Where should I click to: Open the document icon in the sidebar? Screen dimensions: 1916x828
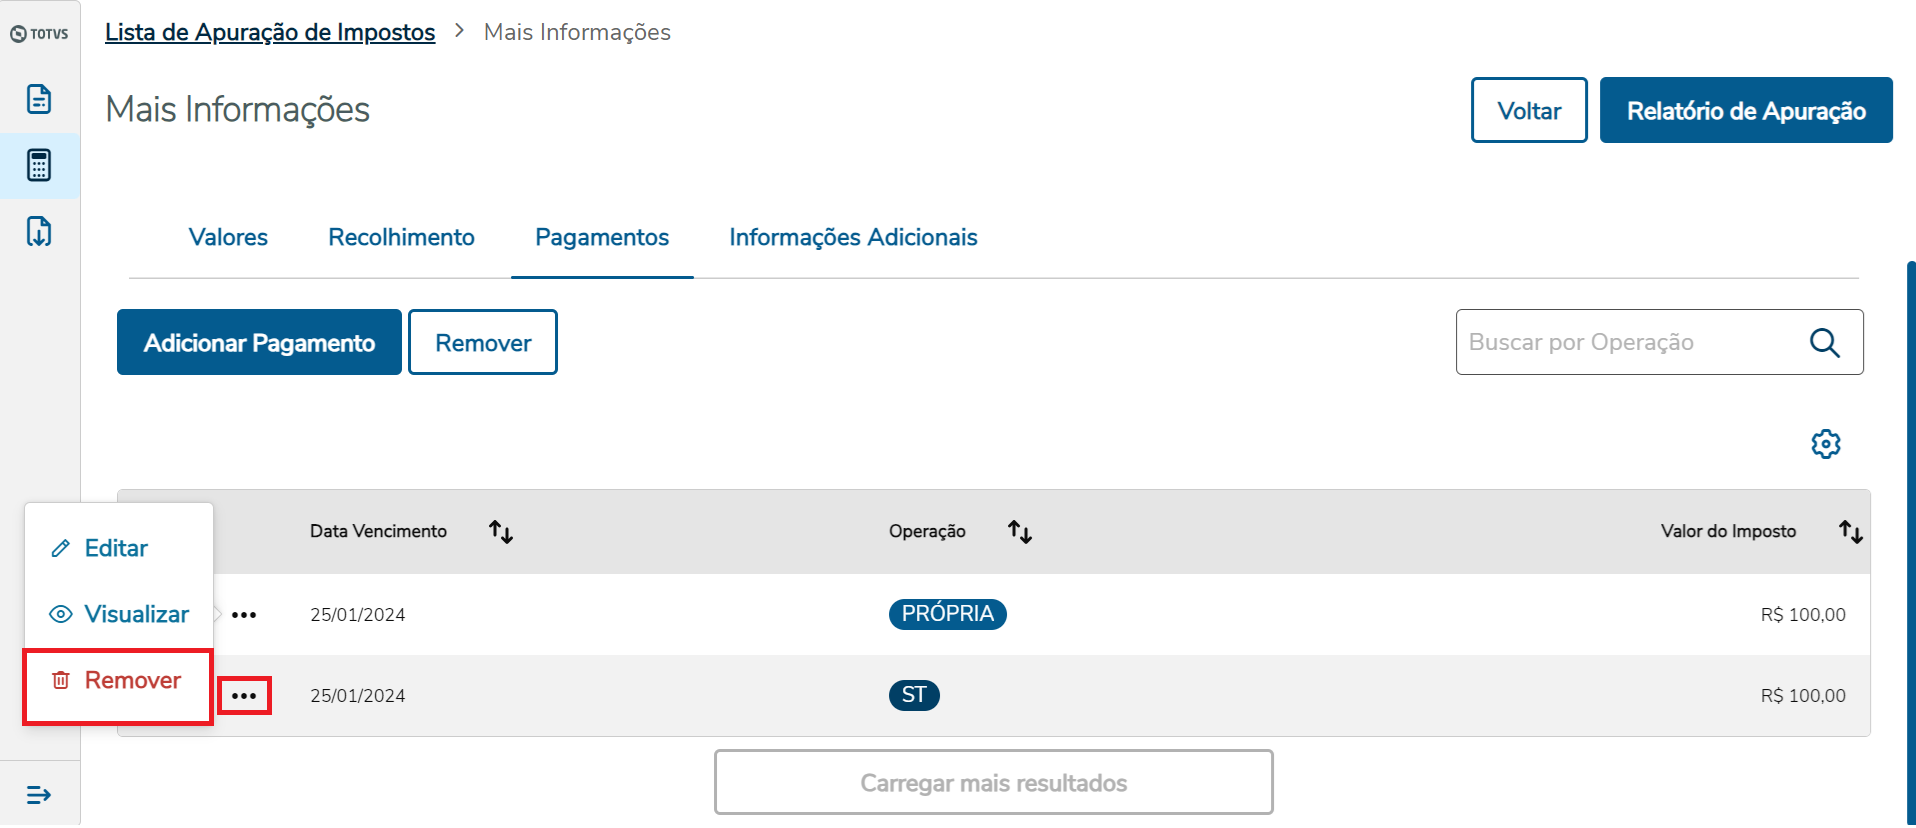[39, 99]
